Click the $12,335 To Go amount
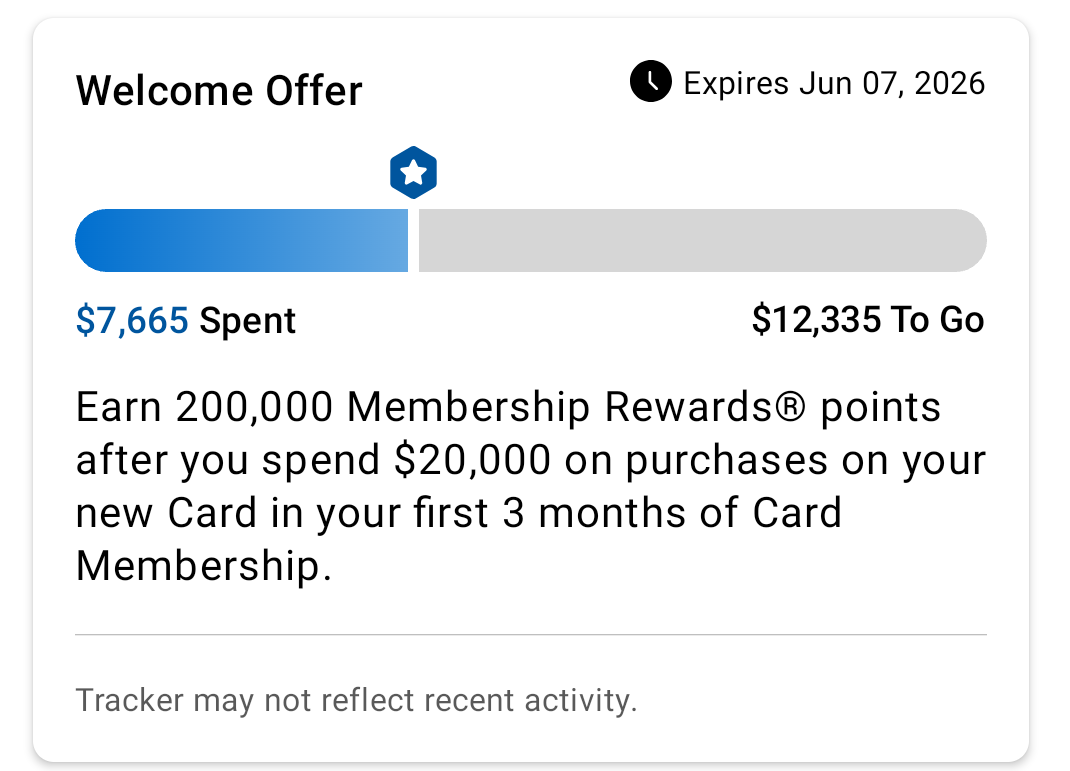This screenshot has width=1070, height=771. (x=868, y=320)
